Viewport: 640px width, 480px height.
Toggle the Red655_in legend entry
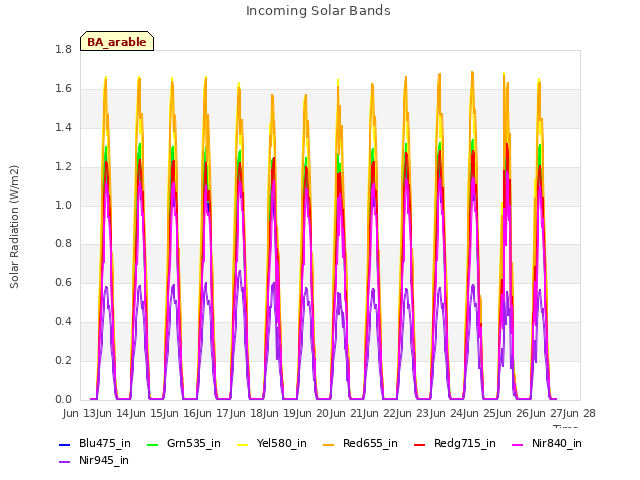point(360,443)
